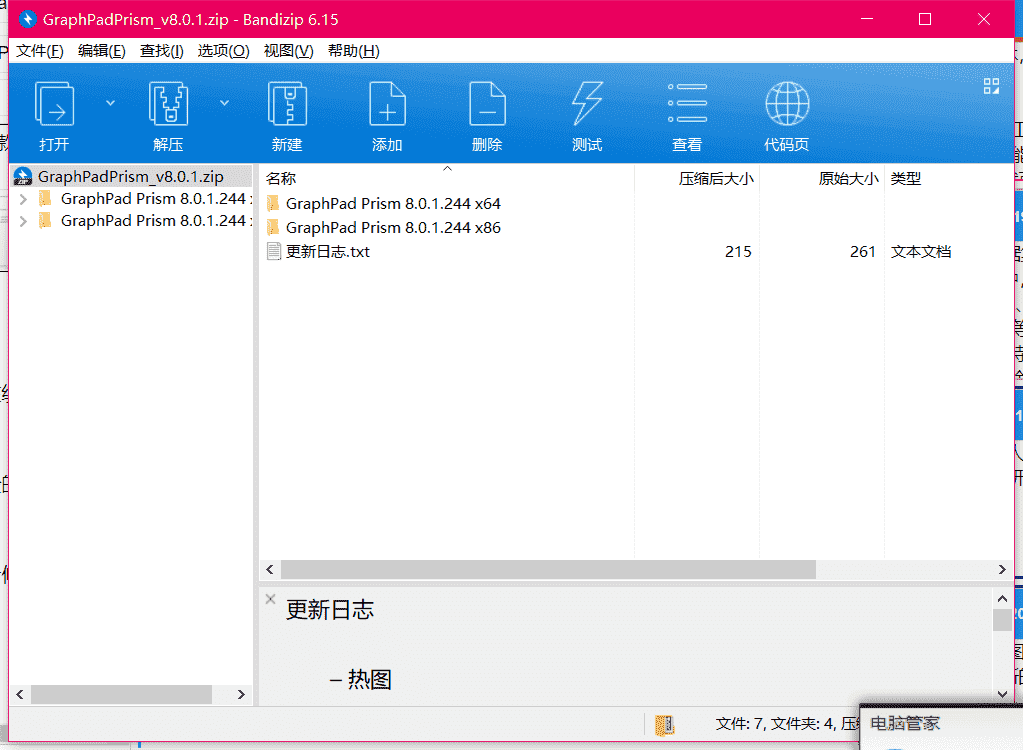This screenshot has height=750, width=1023.
Task: Click the archive icon in status bar
Action: pyautogui.click(x=664, y=725)
